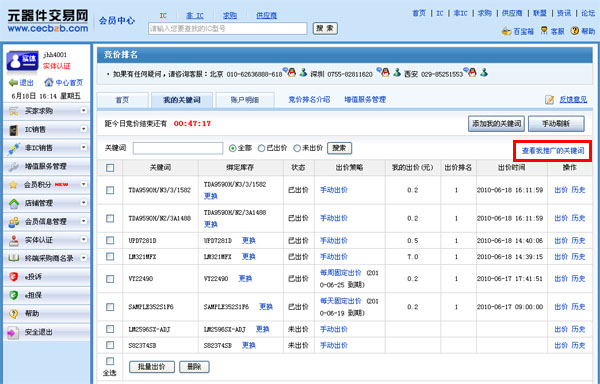Expand the 买家求购 sidebar menu arrow
Image resolution: width=600 pixels, height=384 pixels.
pos(83,111)
